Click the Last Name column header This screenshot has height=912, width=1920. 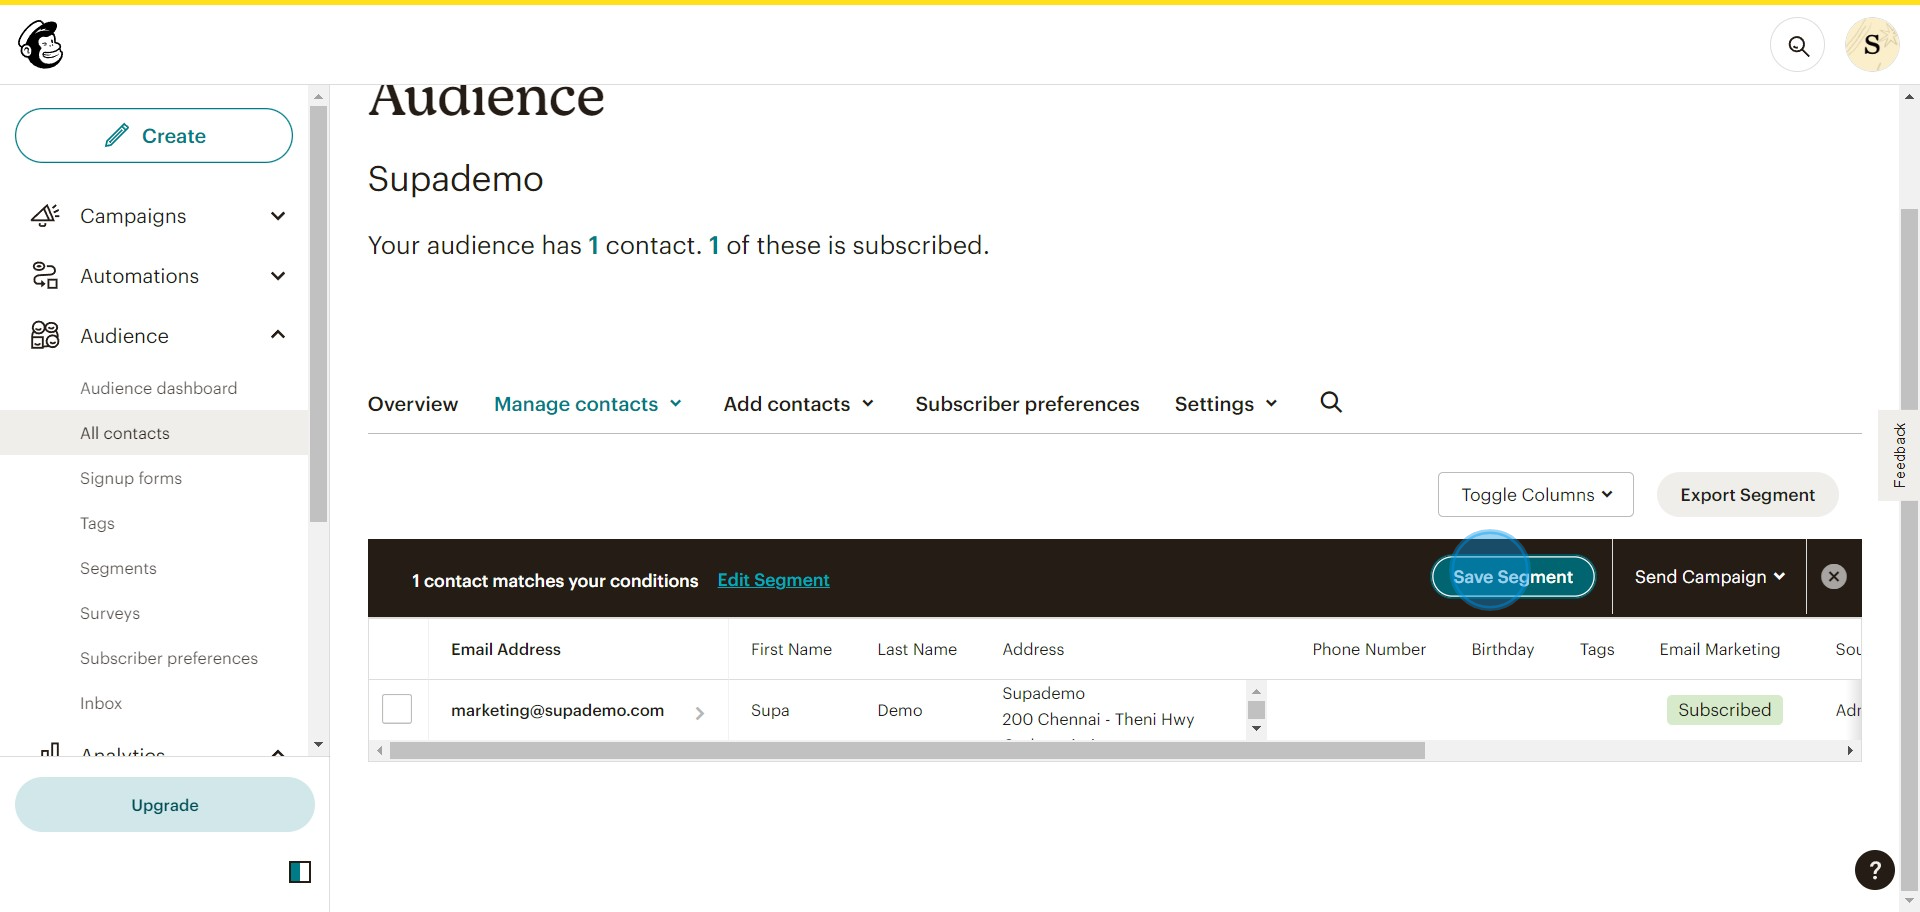tap(917, 649)
